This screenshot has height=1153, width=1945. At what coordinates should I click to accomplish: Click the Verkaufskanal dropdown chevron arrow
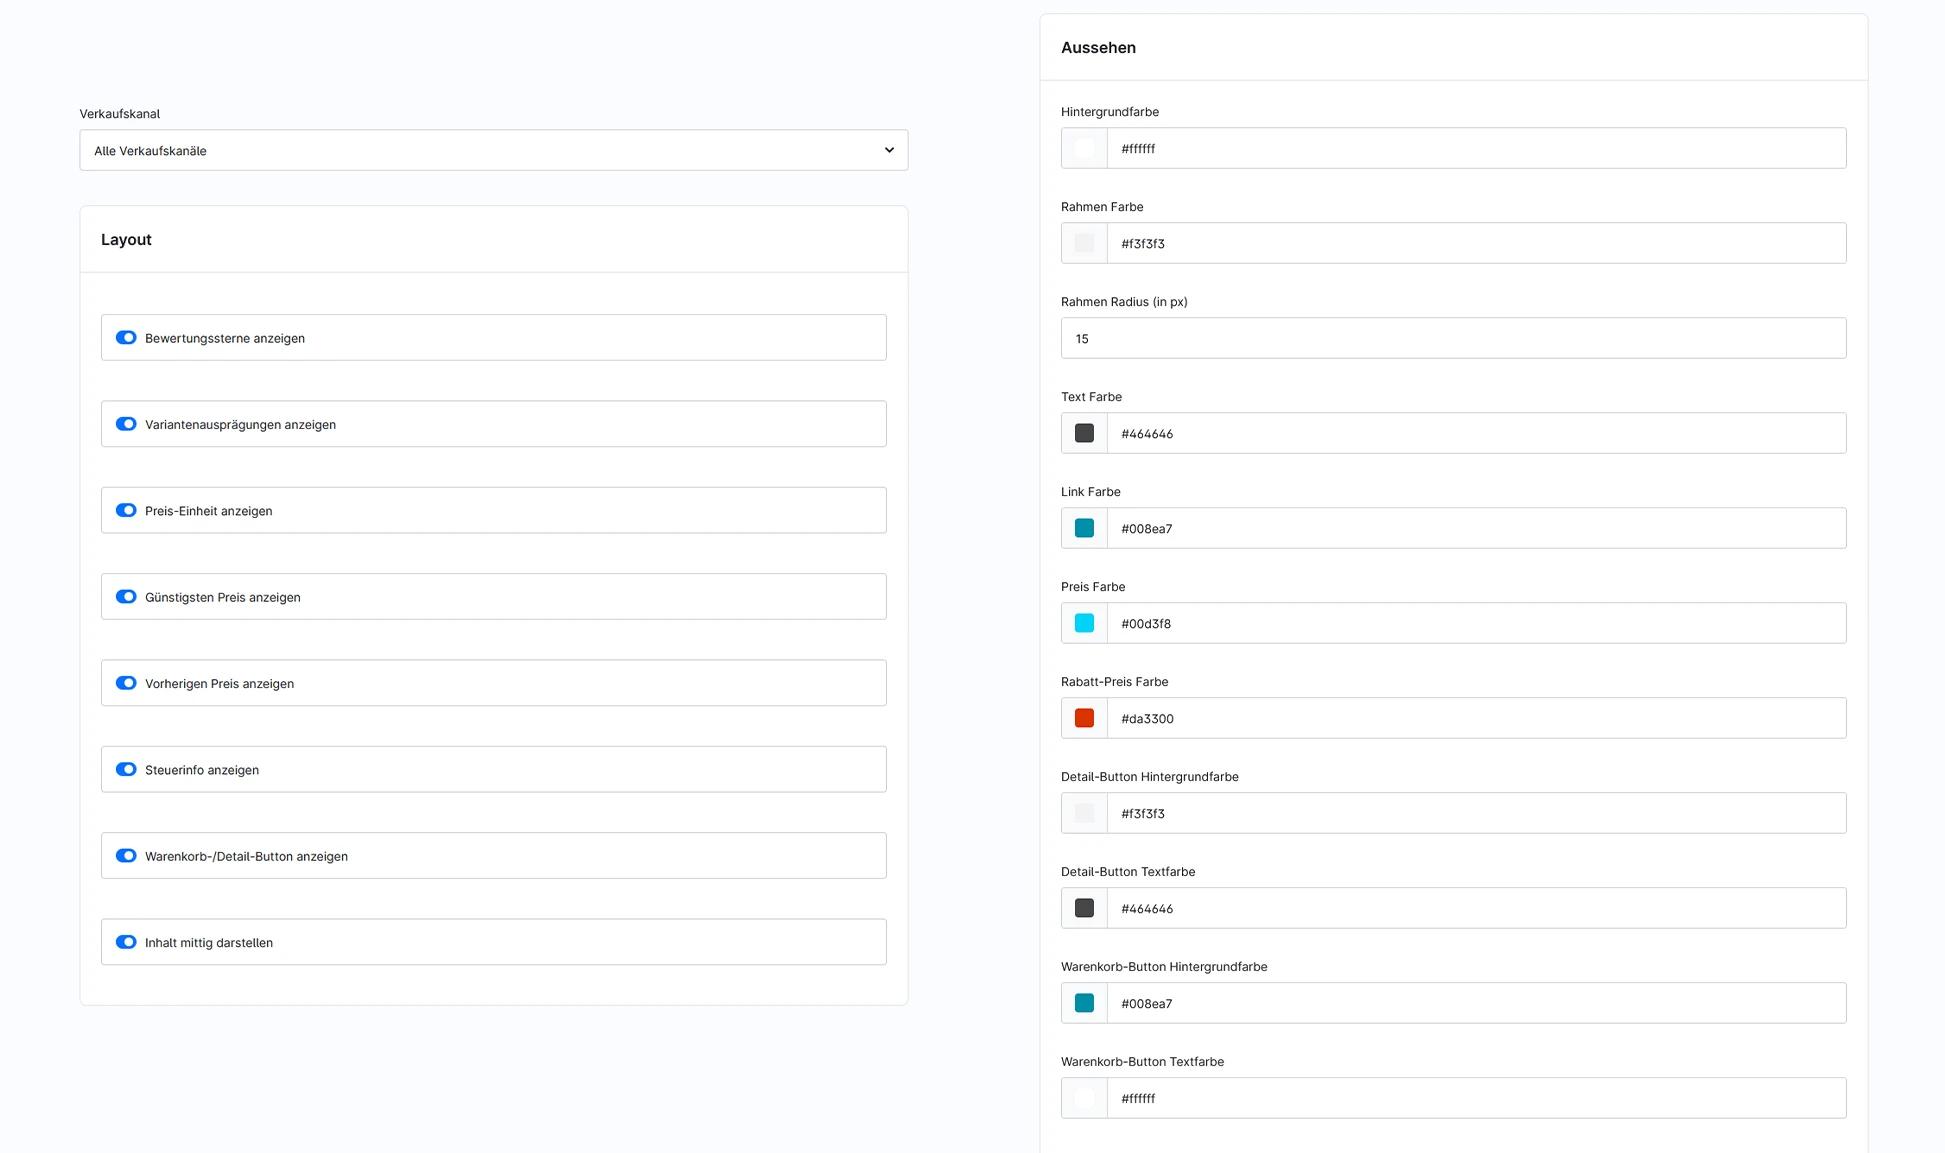(x=888, y=150)
